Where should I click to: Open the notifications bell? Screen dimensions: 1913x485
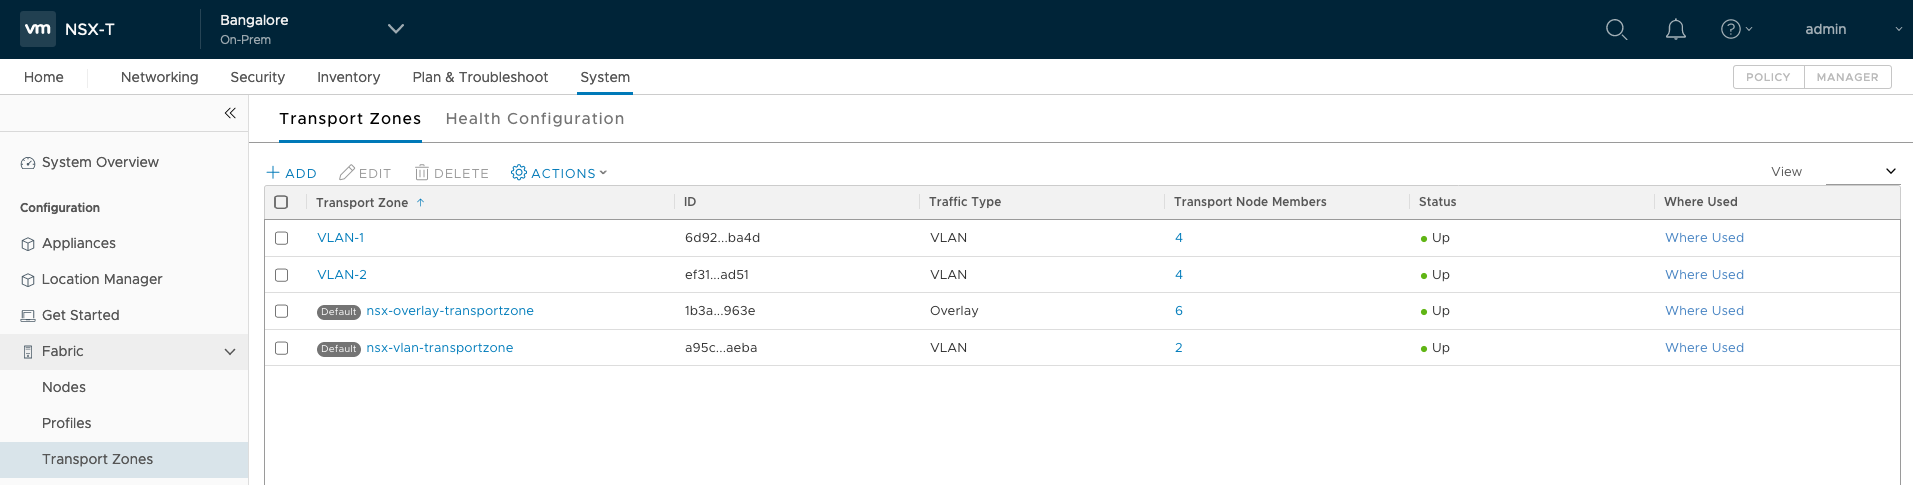coord(1675,30)
